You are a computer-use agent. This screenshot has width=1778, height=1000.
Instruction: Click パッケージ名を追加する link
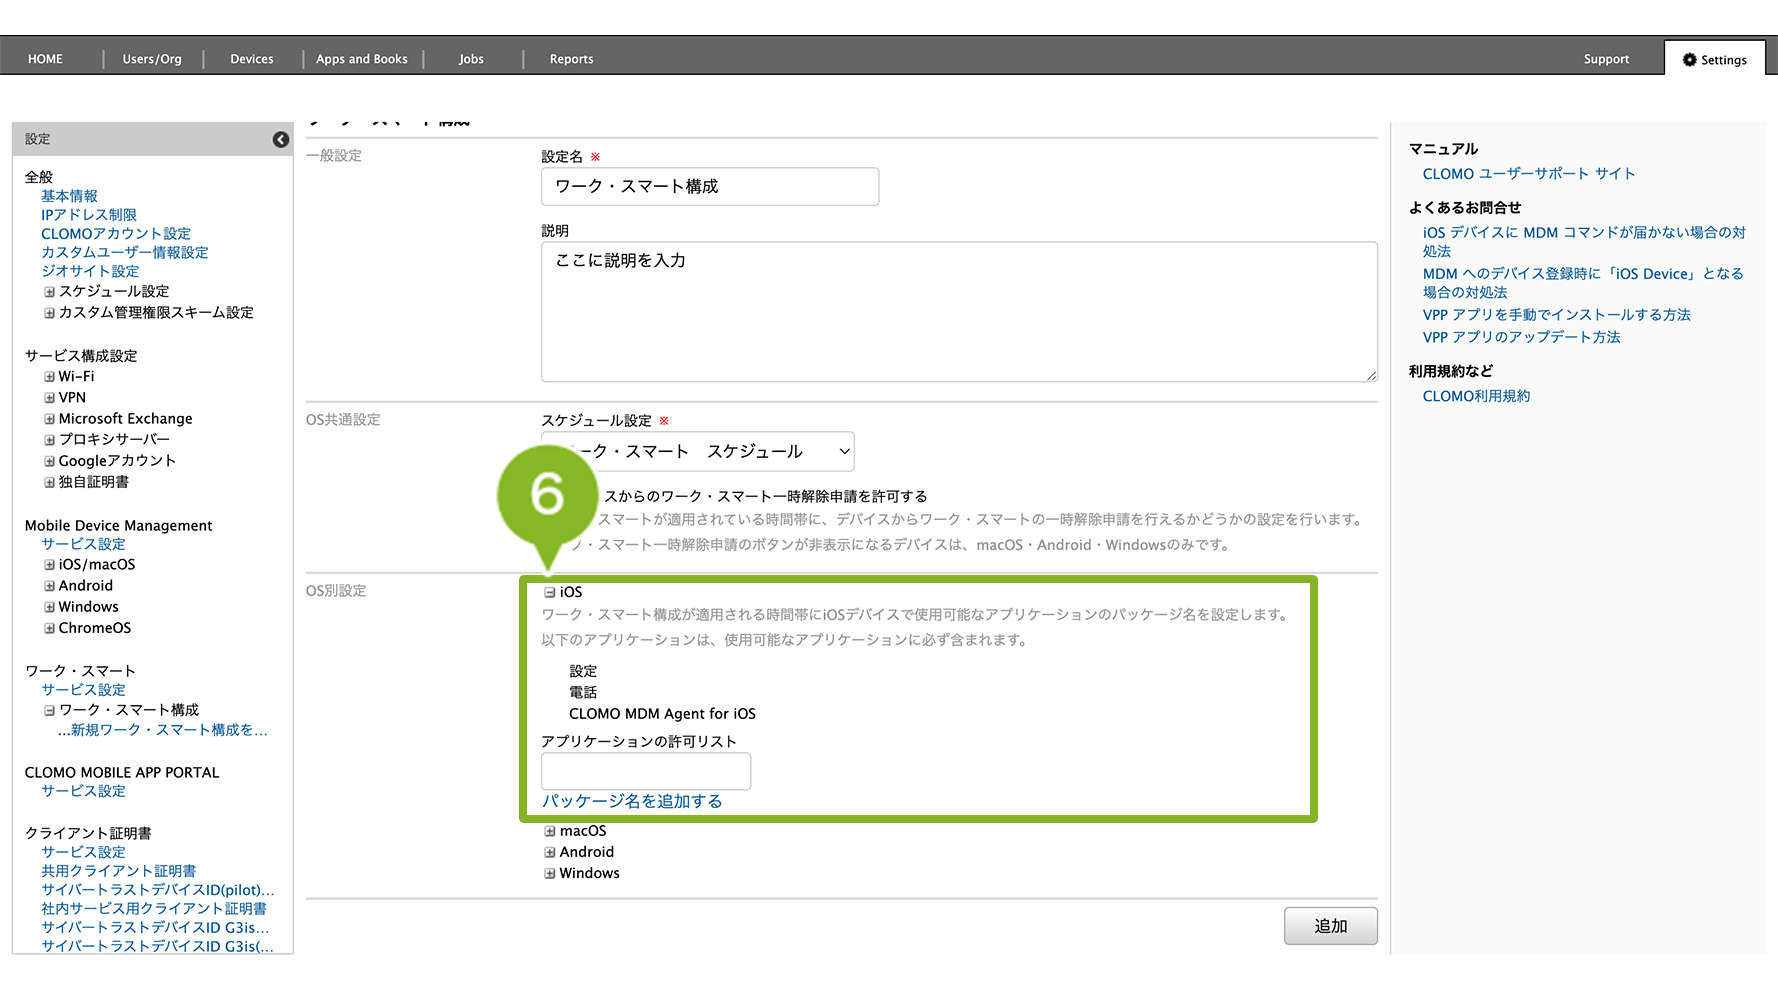632,801
